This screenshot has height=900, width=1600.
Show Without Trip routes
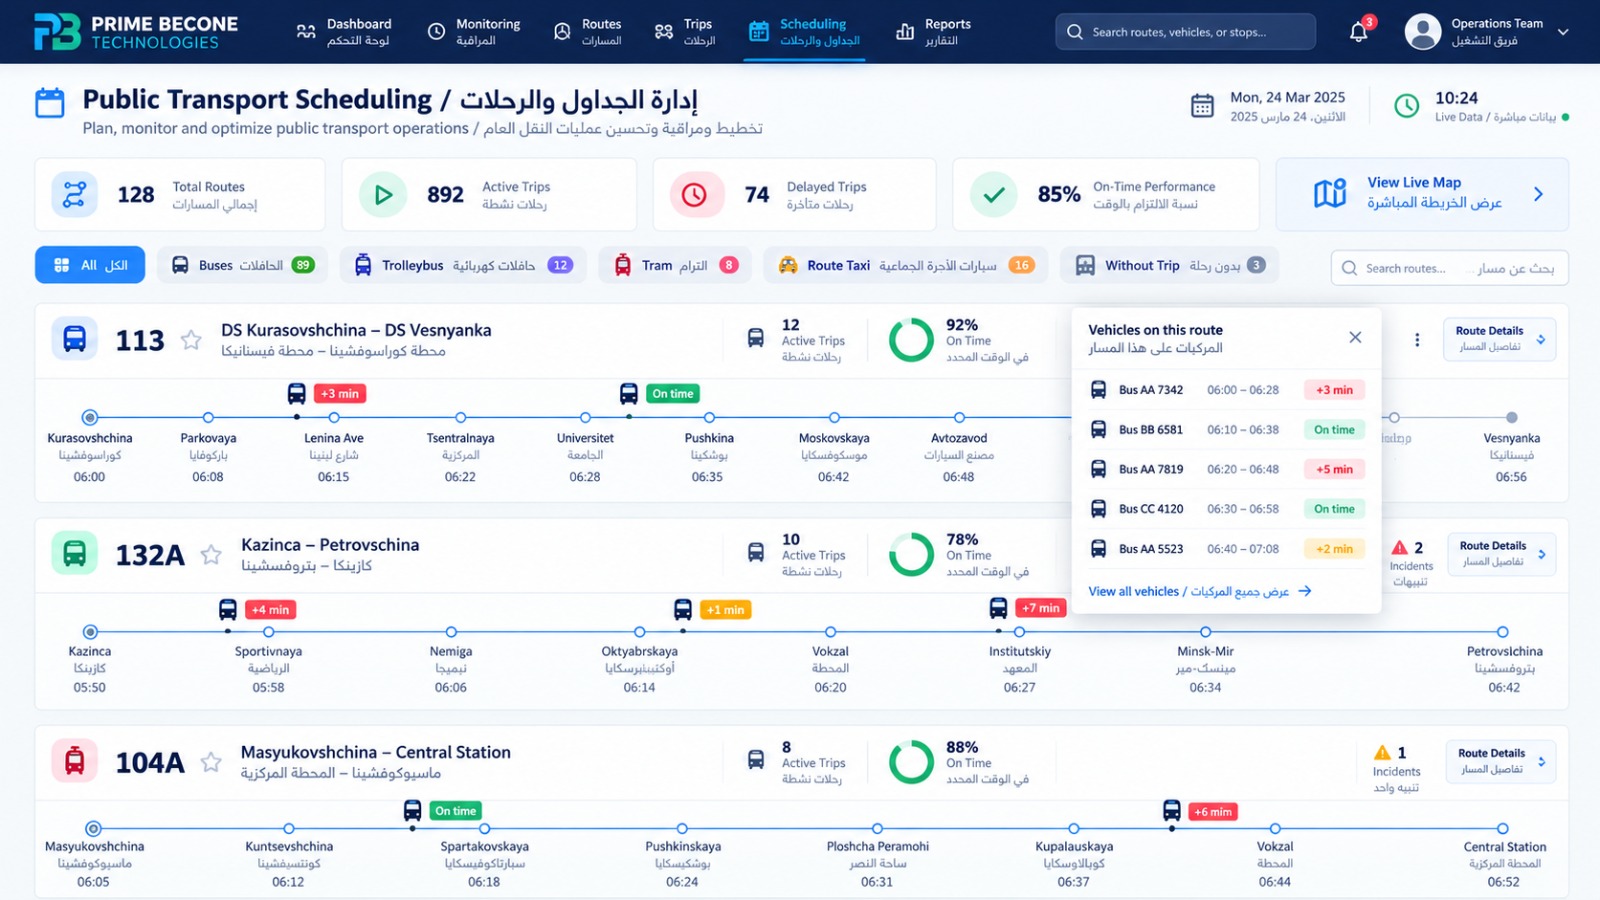(x=1170, y=265)
